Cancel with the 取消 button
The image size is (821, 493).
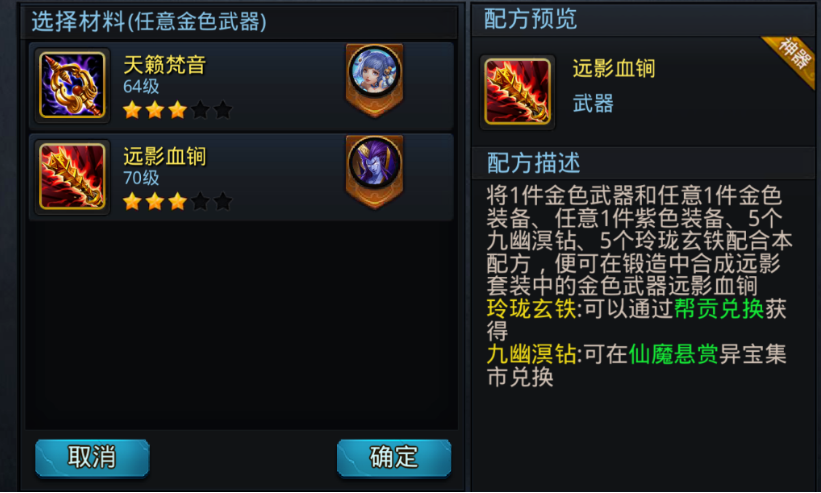(x=93, y=458)
